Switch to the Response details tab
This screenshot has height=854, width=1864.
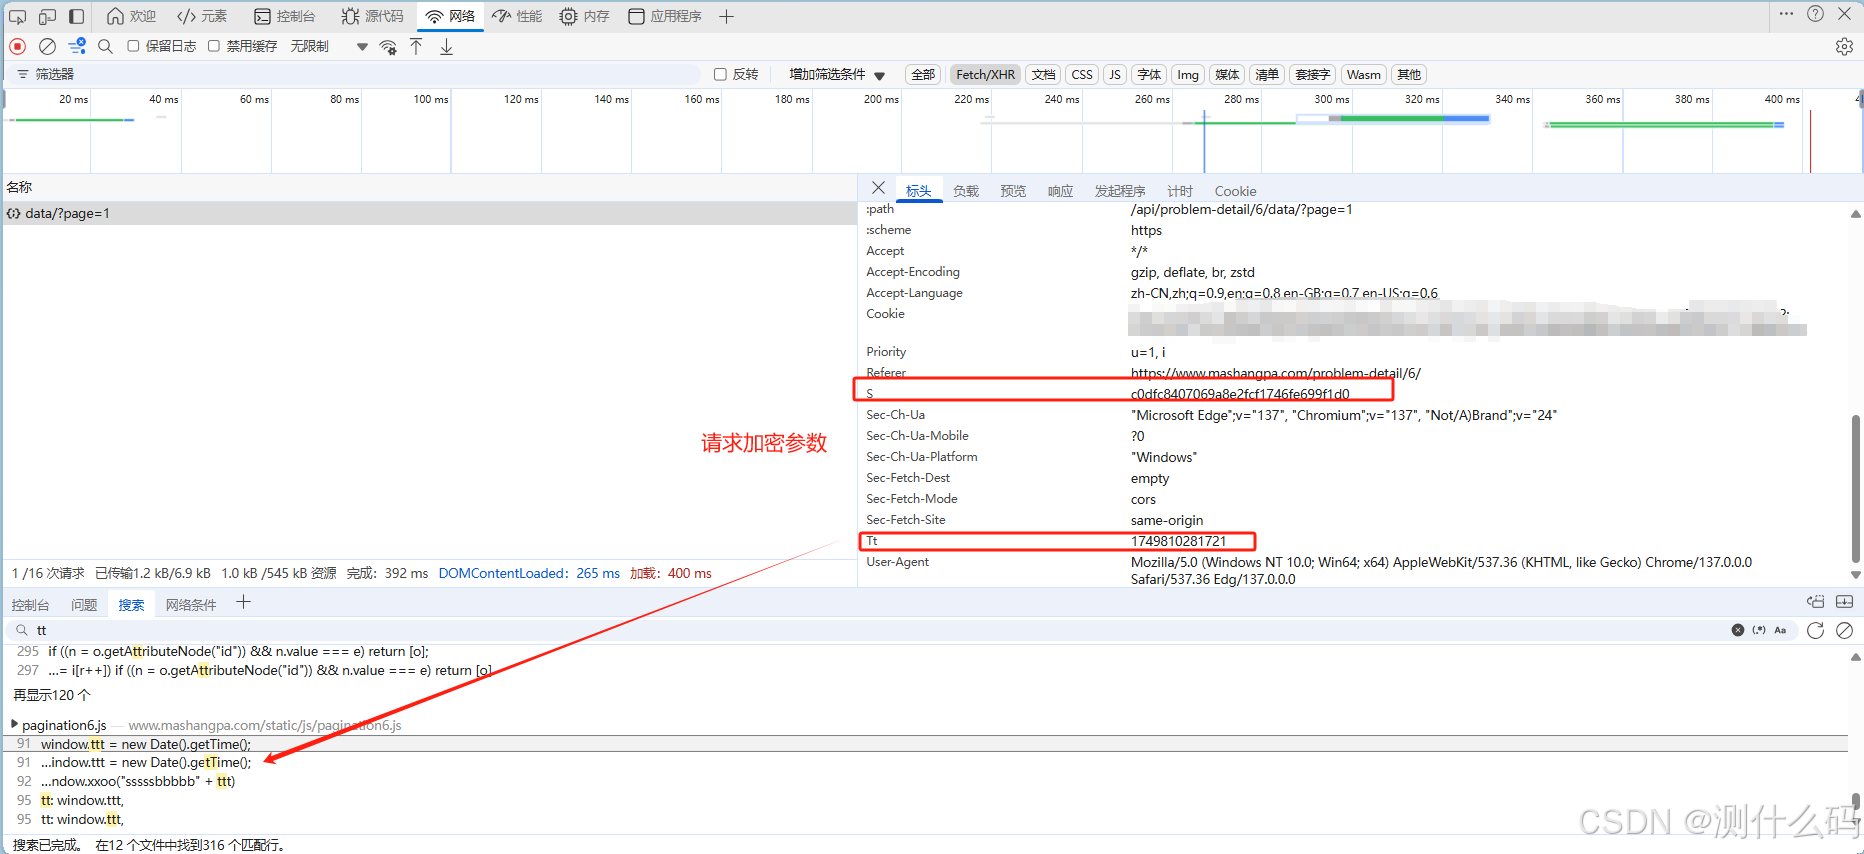1060,190
